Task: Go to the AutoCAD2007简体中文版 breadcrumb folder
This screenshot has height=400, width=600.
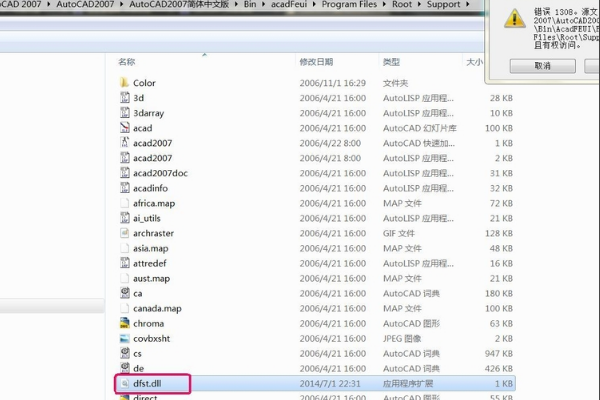Action: (x=179, y=4)
